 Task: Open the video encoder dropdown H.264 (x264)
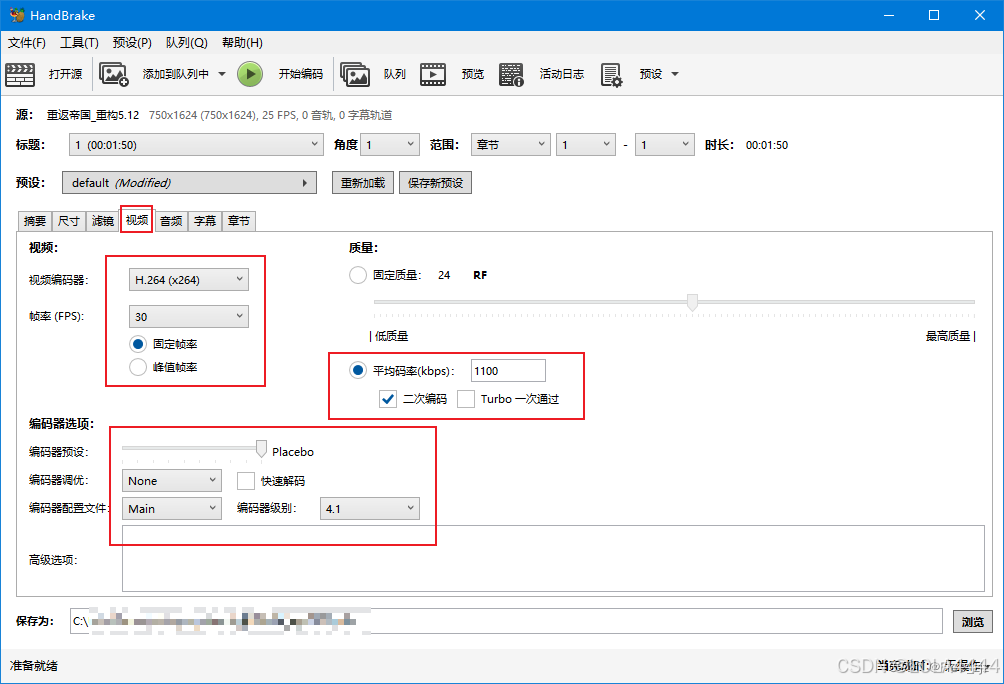coord(189,280)
